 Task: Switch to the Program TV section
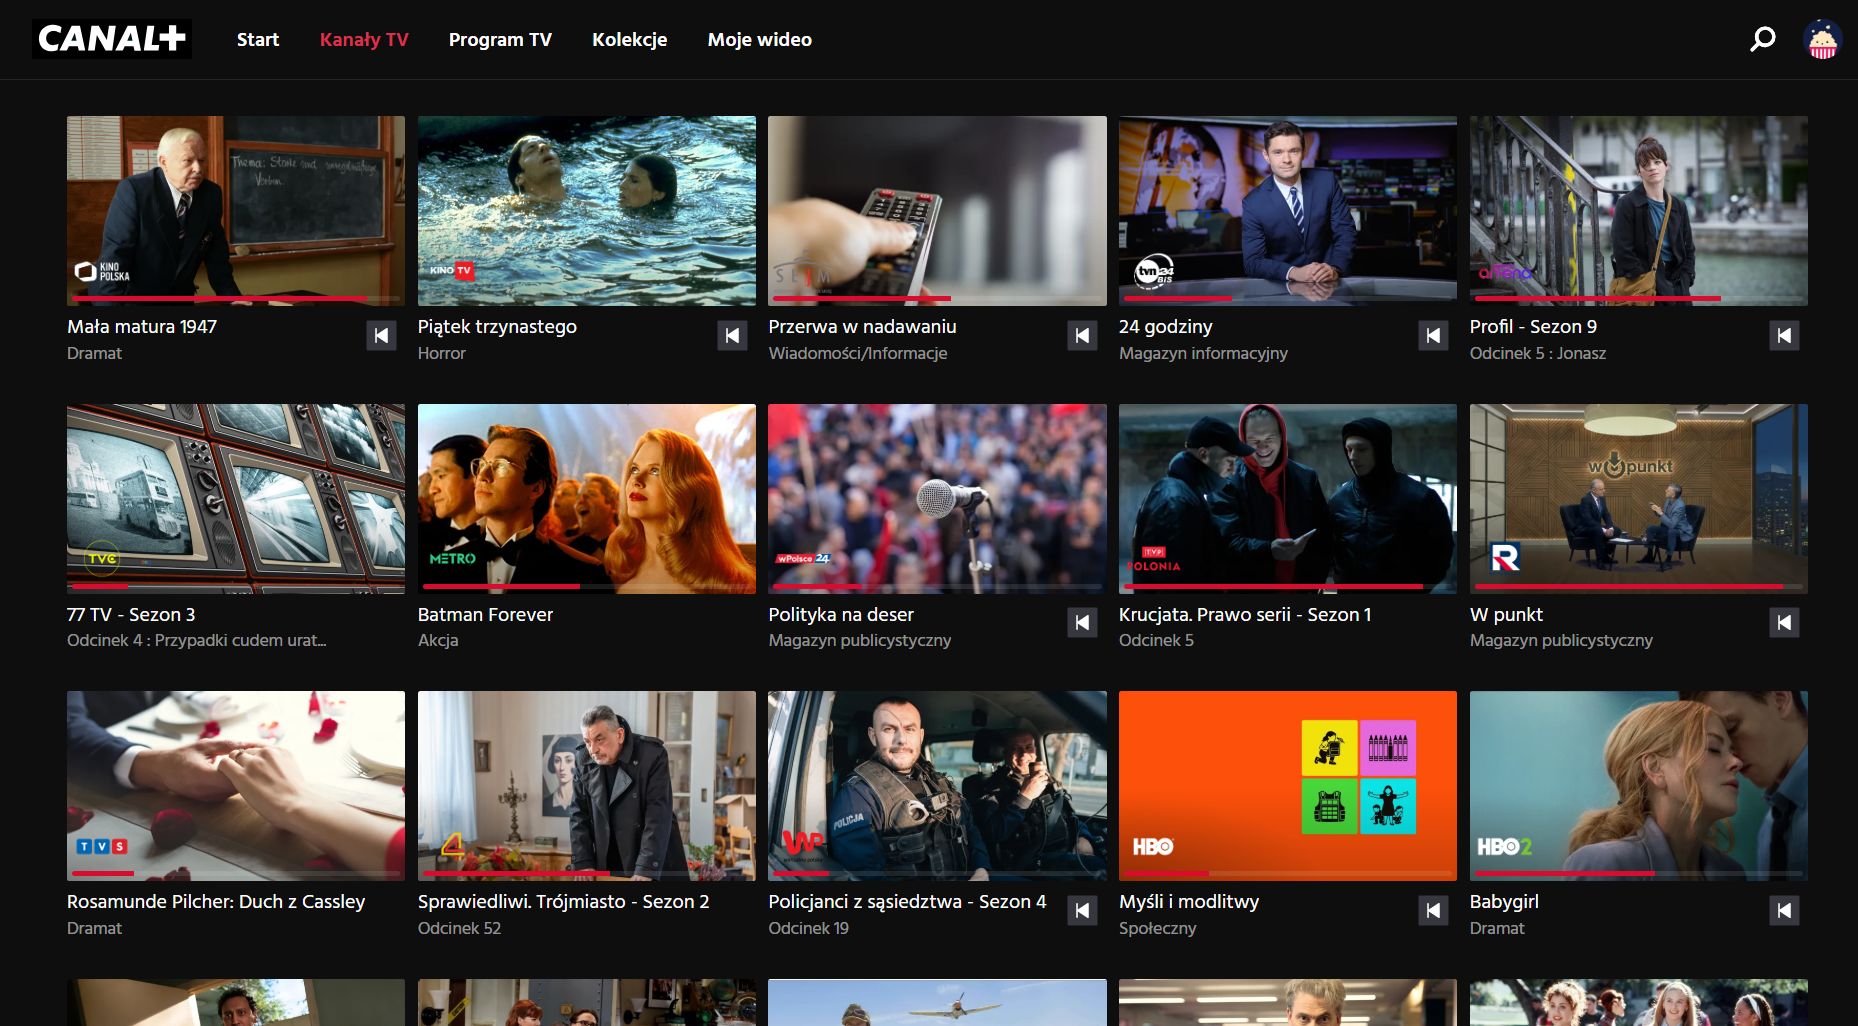[x=501, y=39]
